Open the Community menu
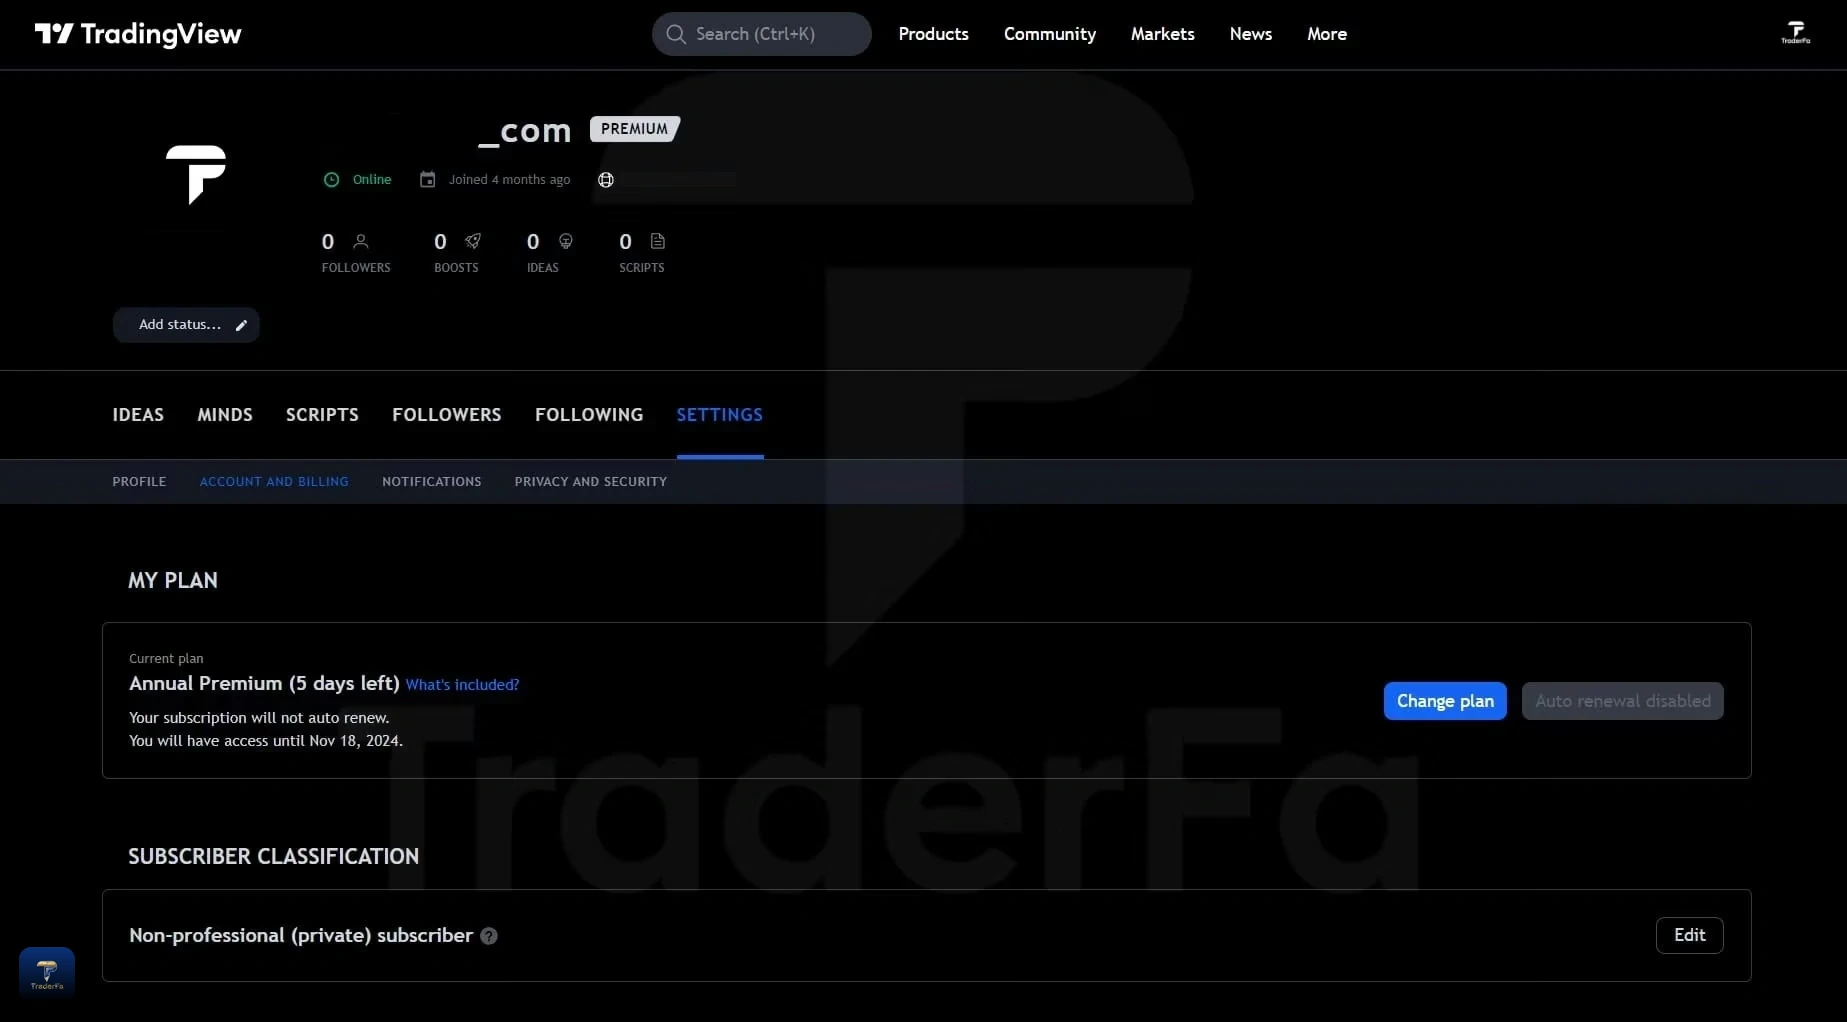 1050,34
